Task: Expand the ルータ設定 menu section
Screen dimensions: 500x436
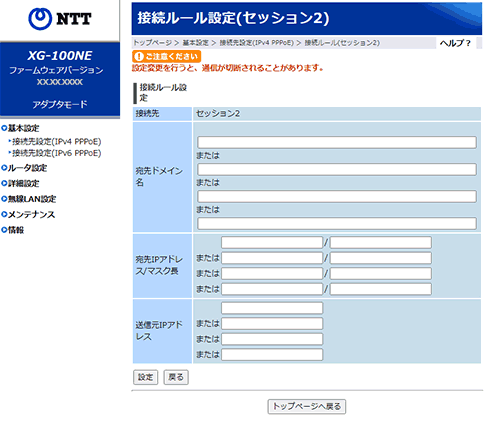Action: coord(24,168)
